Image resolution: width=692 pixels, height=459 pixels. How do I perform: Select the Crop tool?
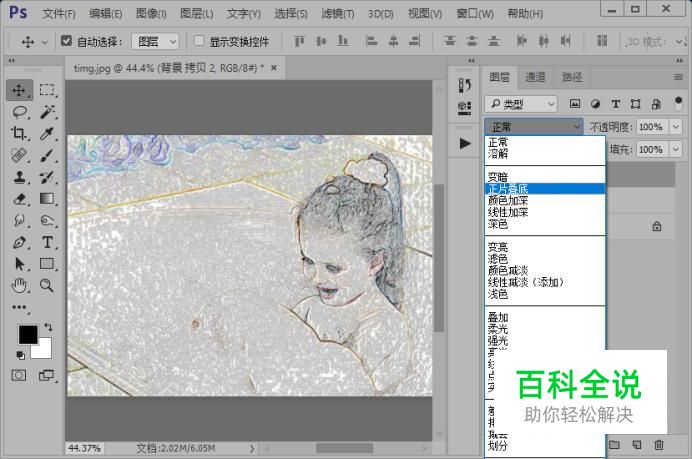(x=19, y=133)
